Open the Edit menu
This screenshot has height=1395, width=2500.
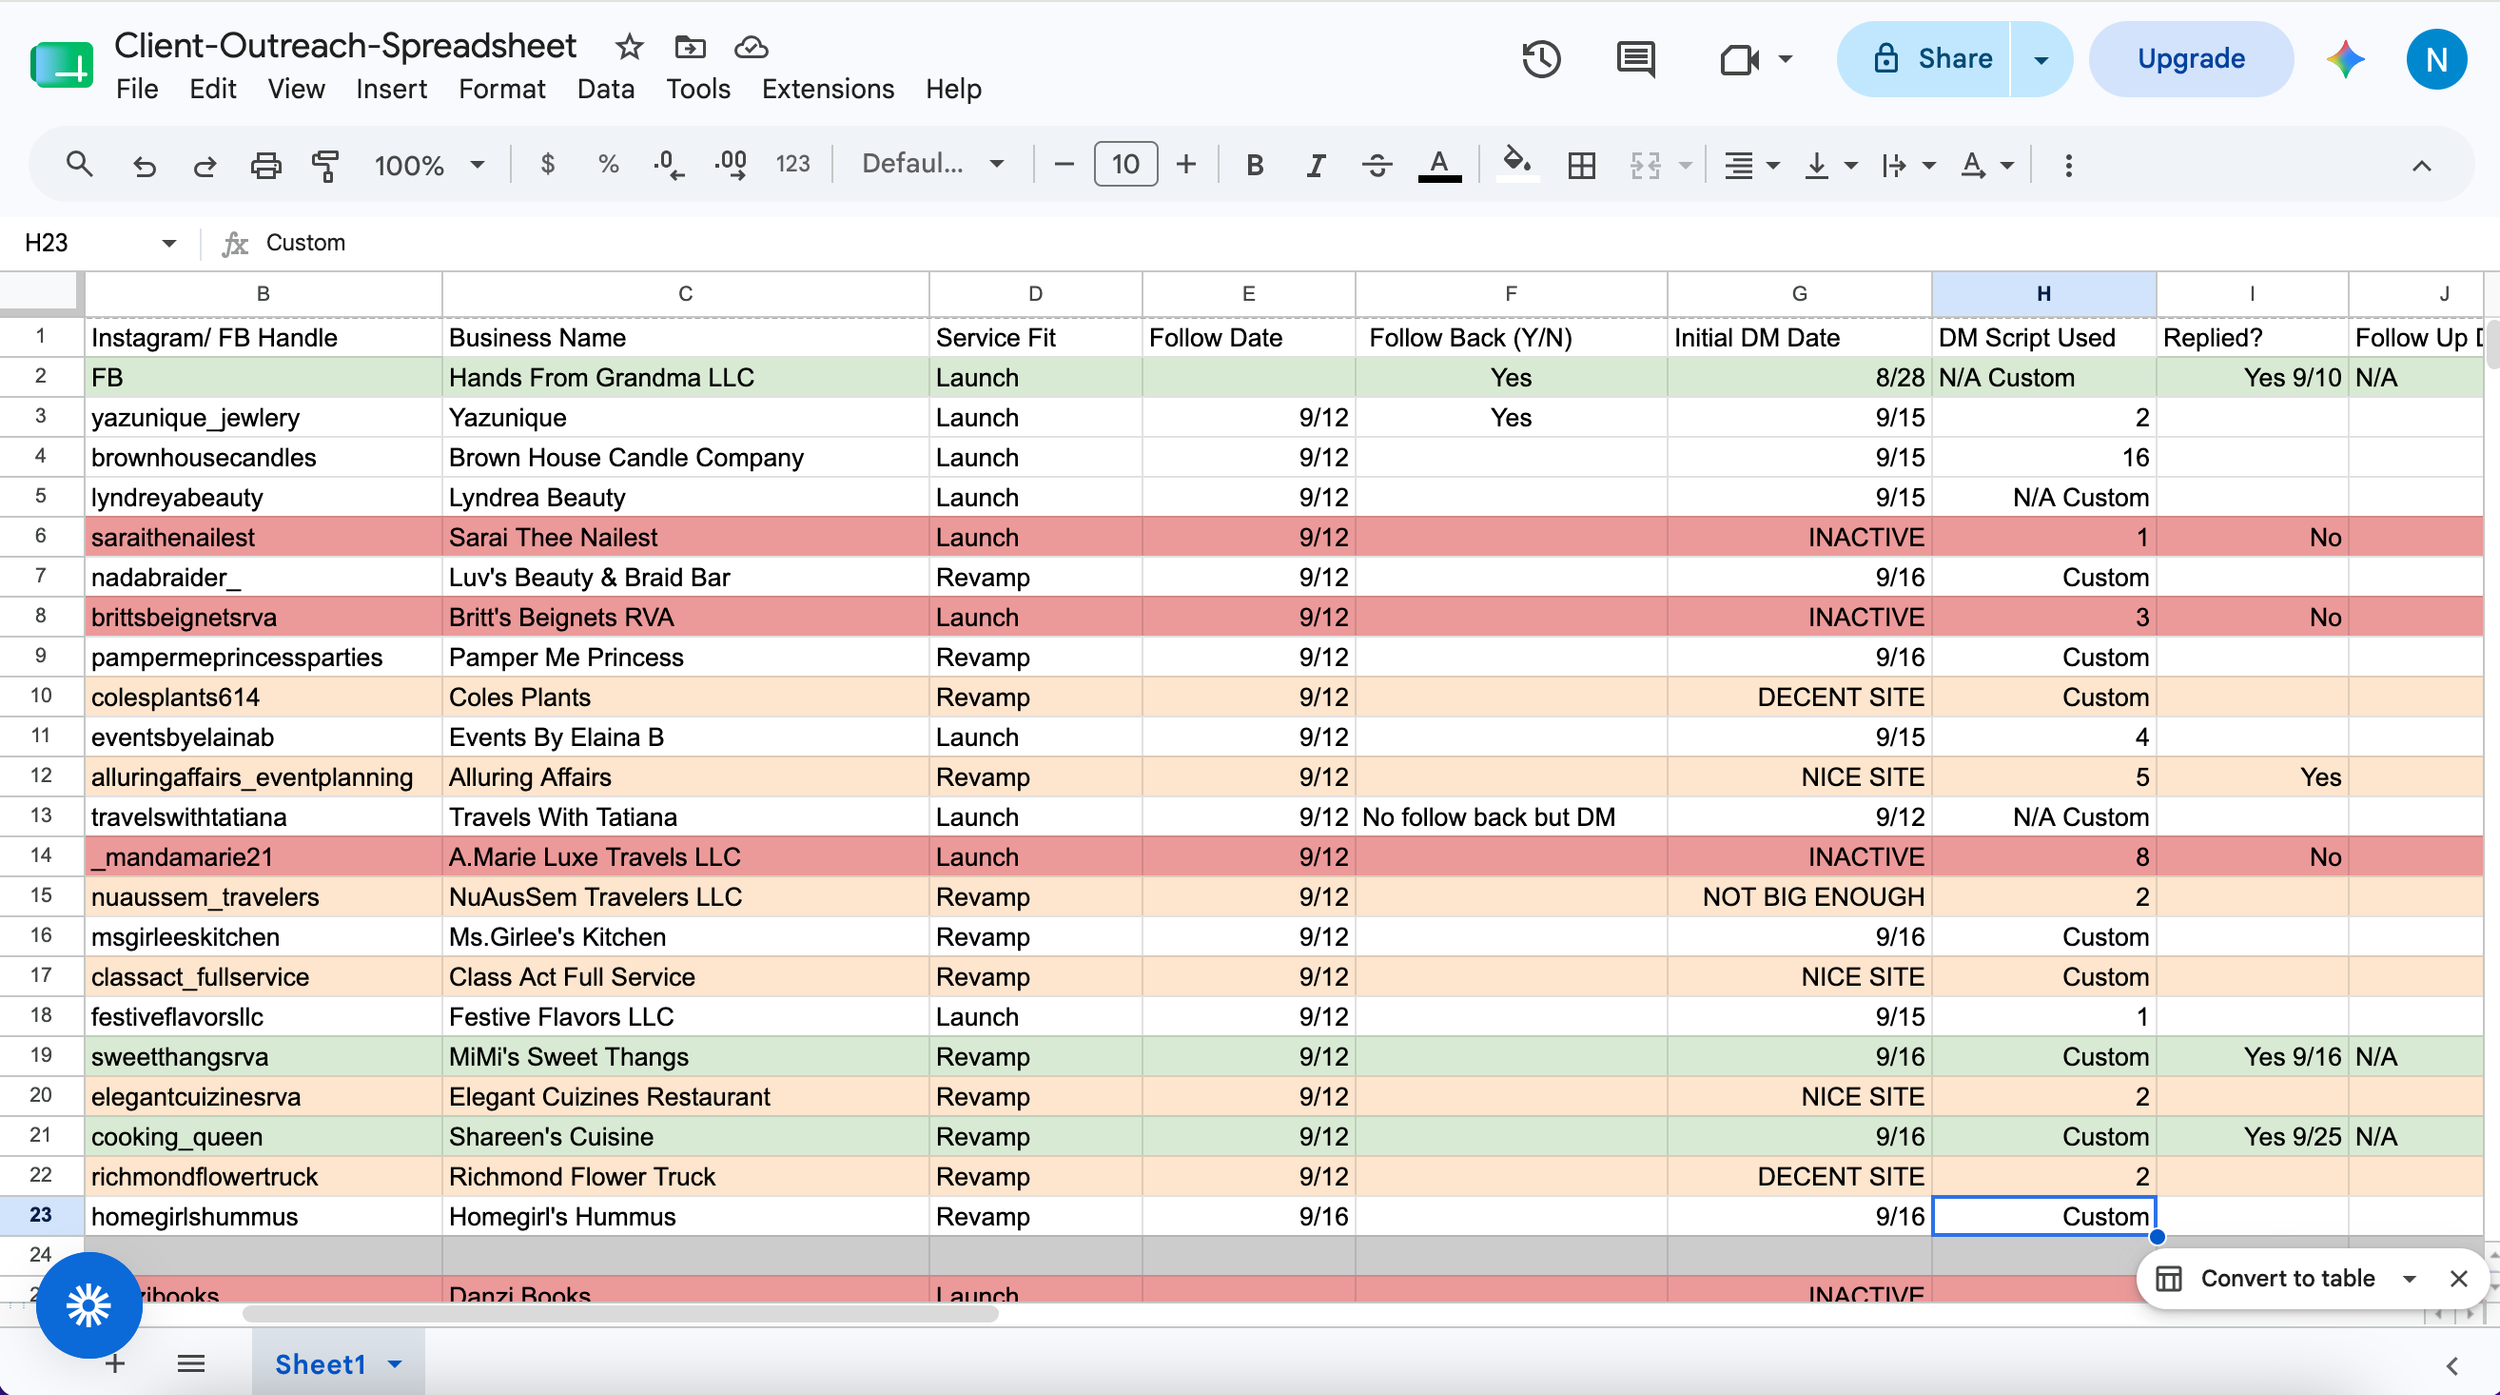point(213,89)
